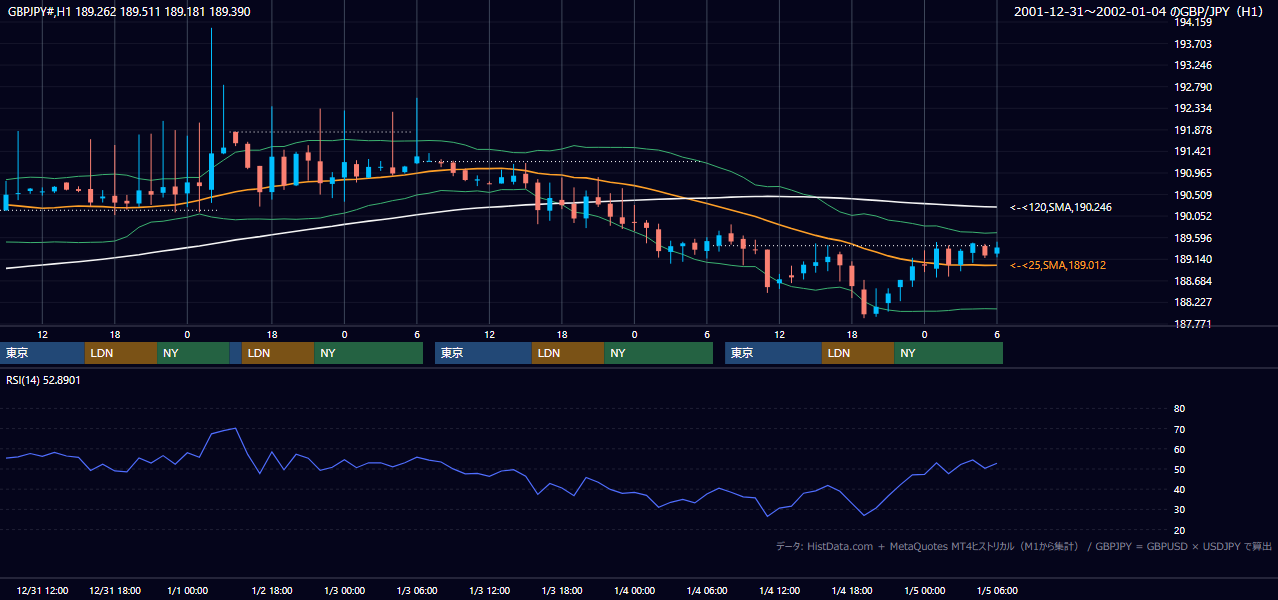The width and height of the screenshot is (1278, 600).
Task: Select the 1/3 12:00 timeline label
Action: pyautogui.click(x=489, y=590)
